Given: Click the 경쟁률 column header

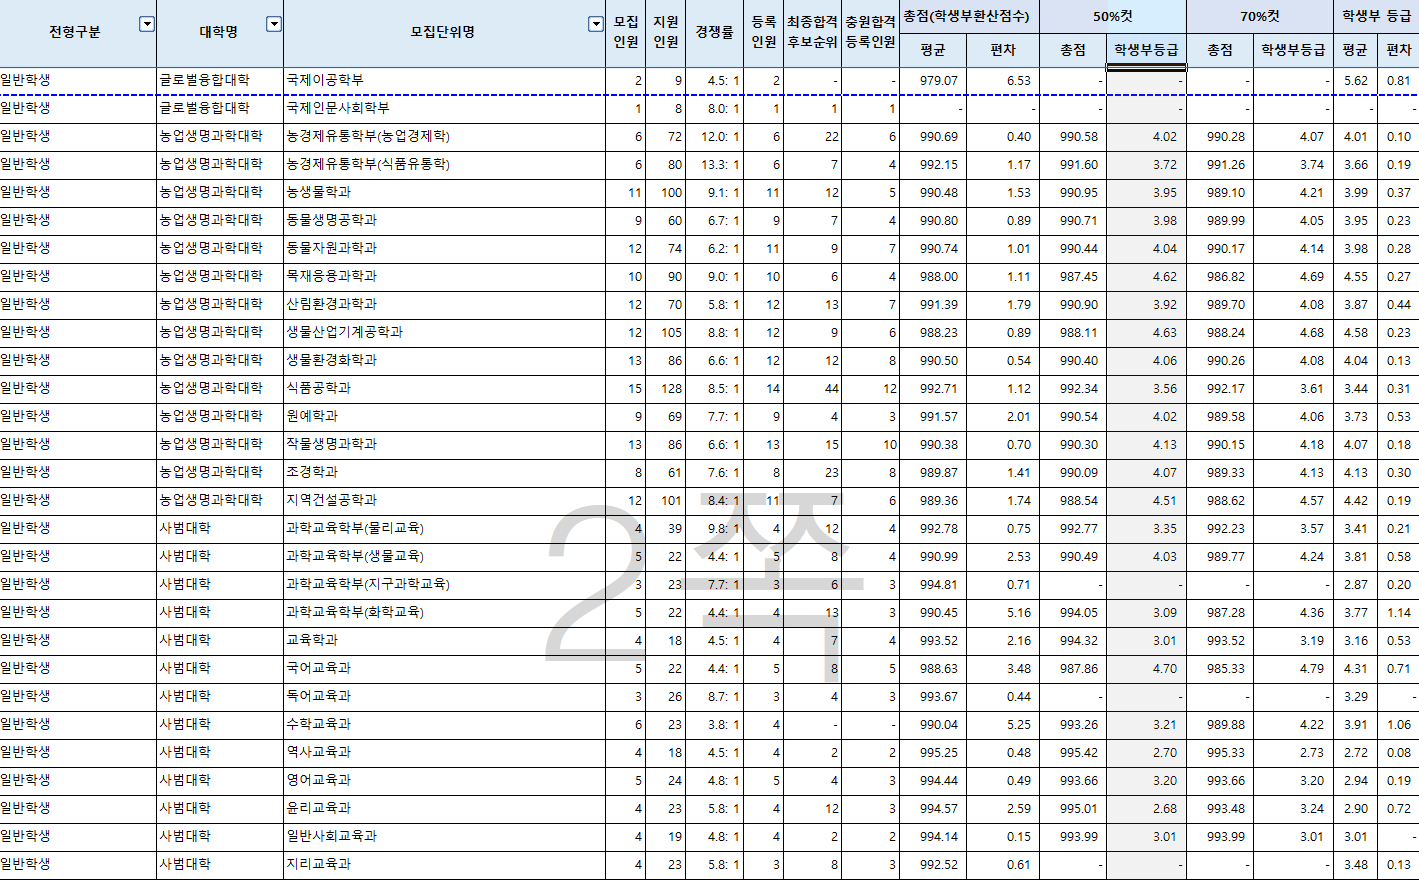Looking at the screenshot, I should (x=714, y=33).
